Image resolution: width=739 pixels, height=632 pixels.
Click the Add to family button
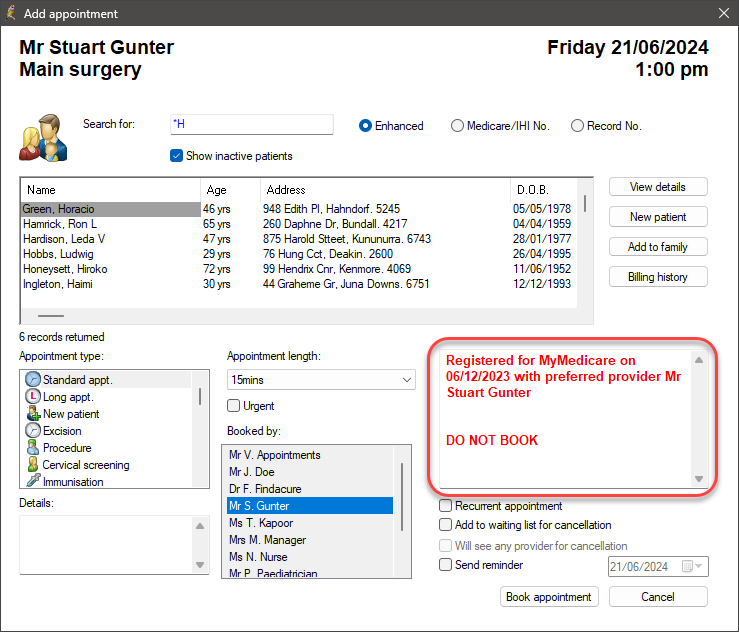658,246
